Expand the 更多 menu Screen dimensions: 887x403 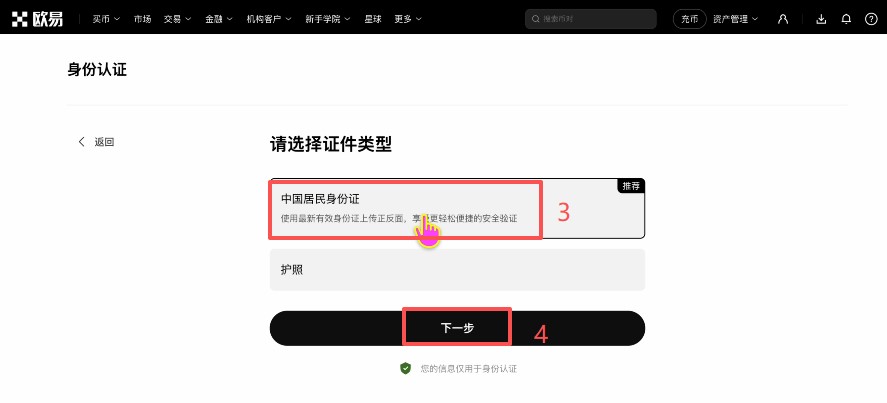pos(408,19)
